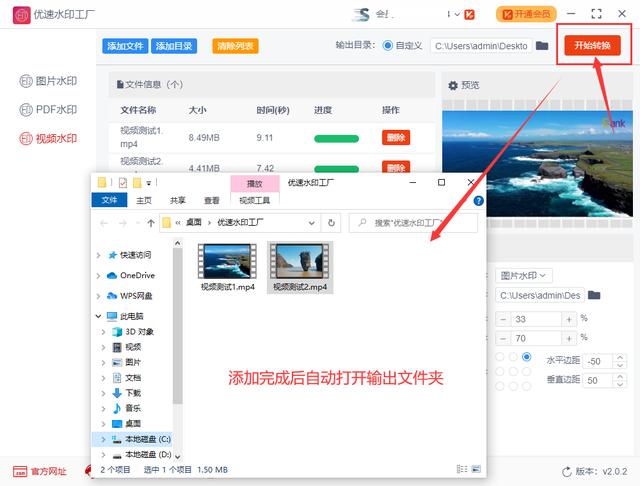Viewport: 640px width, 486px height.
Task: Click the up-folder arrow in Explorer
Action: (x=151, y=223)
